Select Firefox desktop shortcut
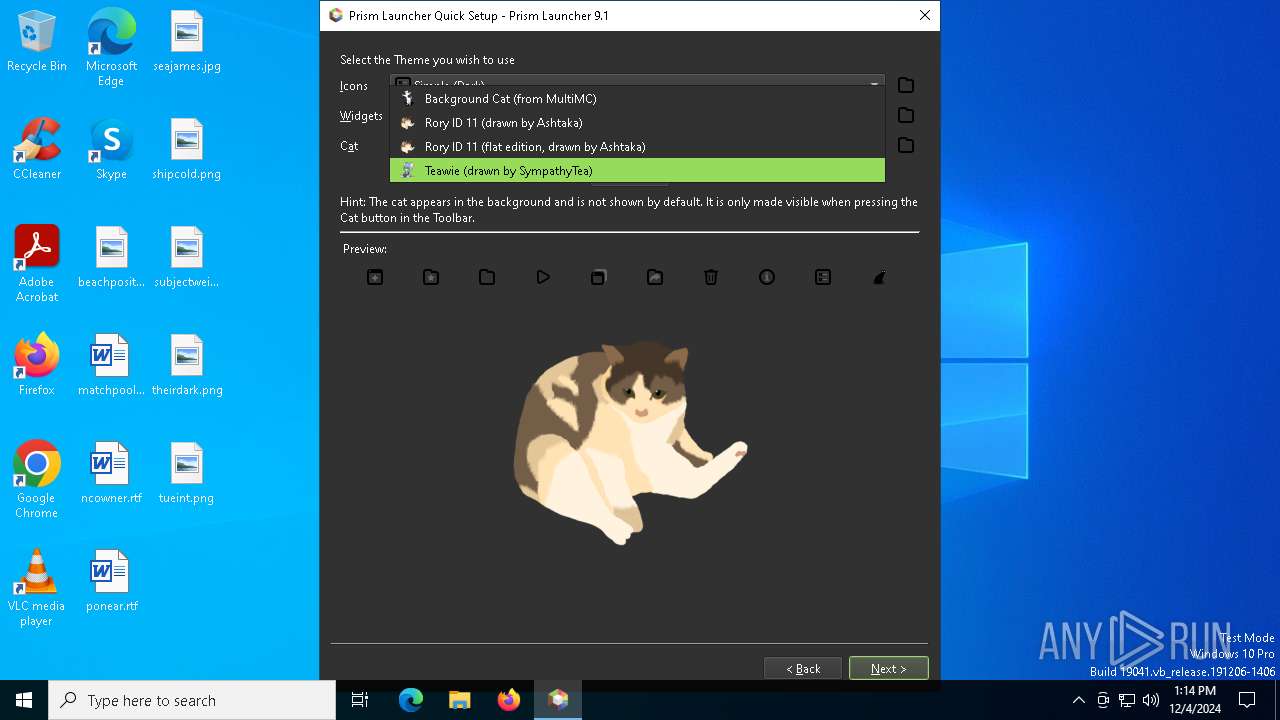Screen dimensions: 1280x720 [x=37, y=365]
